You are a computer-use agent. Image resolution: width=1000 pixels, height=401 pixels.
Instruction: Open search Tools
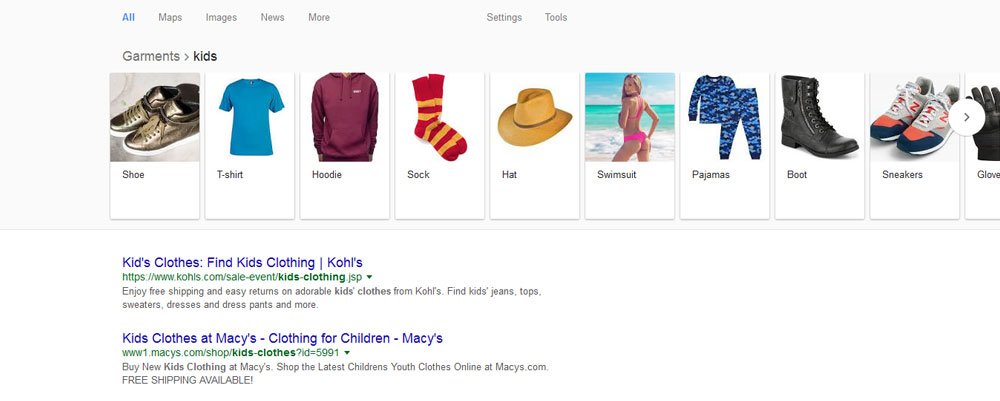coord(555,17)
